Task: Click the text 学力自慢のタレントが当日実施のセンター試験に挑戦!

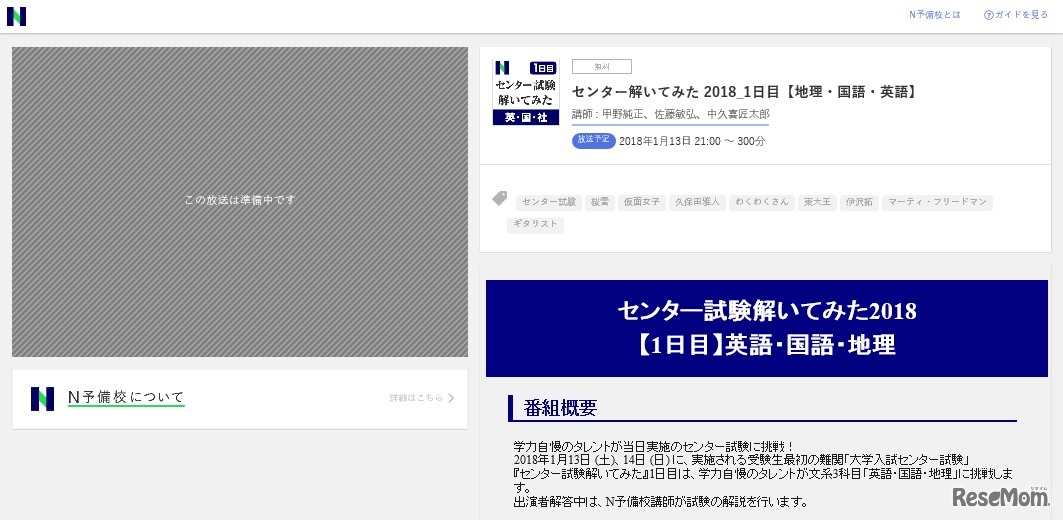Action: pyautogui.click(x=654, y=446)
